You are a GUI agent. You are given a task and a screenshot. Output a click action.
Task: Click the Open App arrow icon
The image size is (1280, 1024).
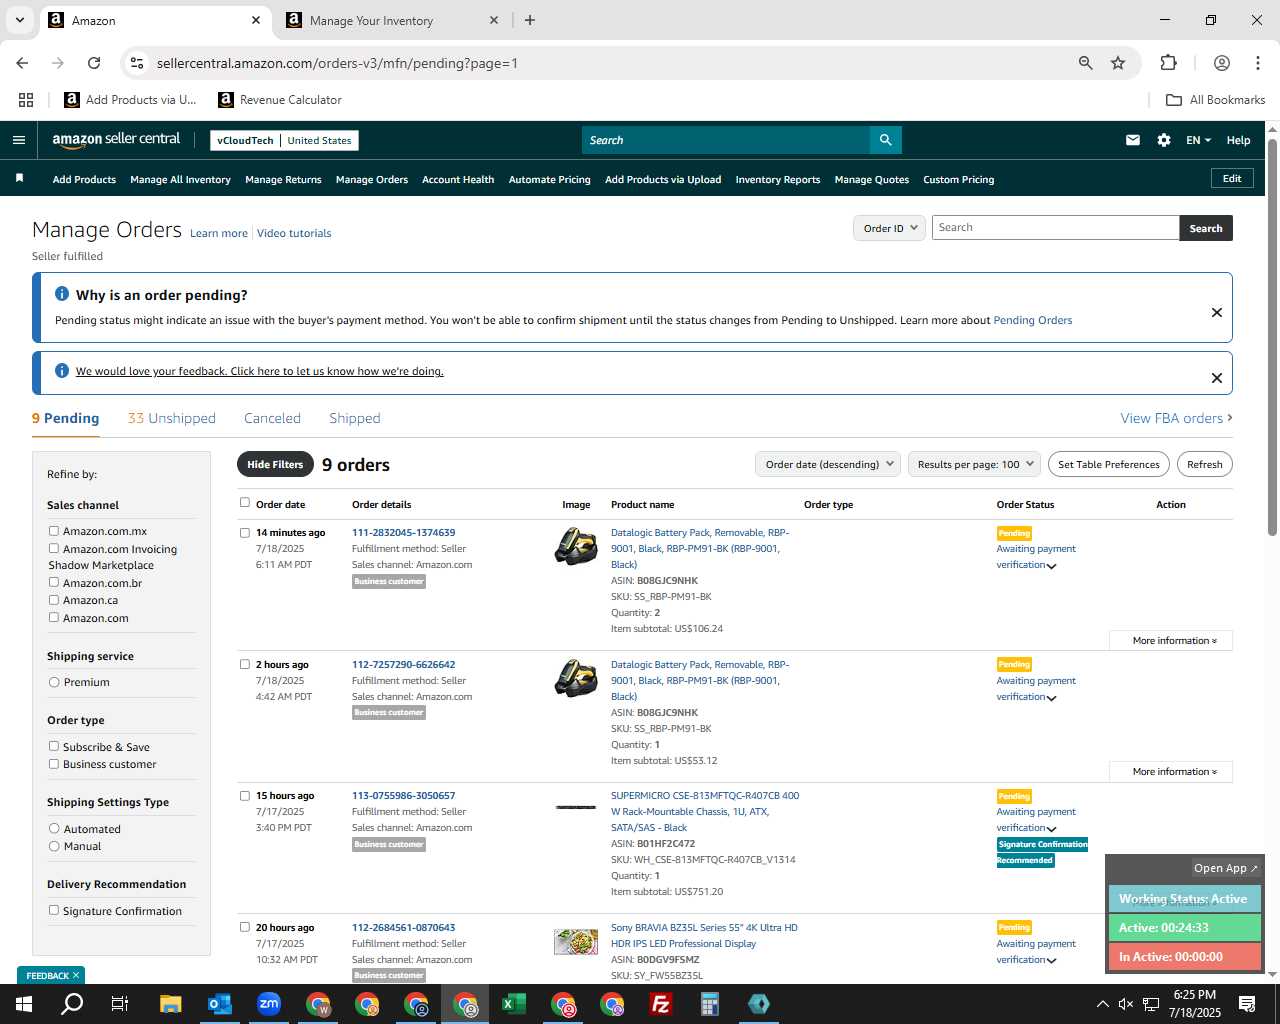tap(1254, 868)
